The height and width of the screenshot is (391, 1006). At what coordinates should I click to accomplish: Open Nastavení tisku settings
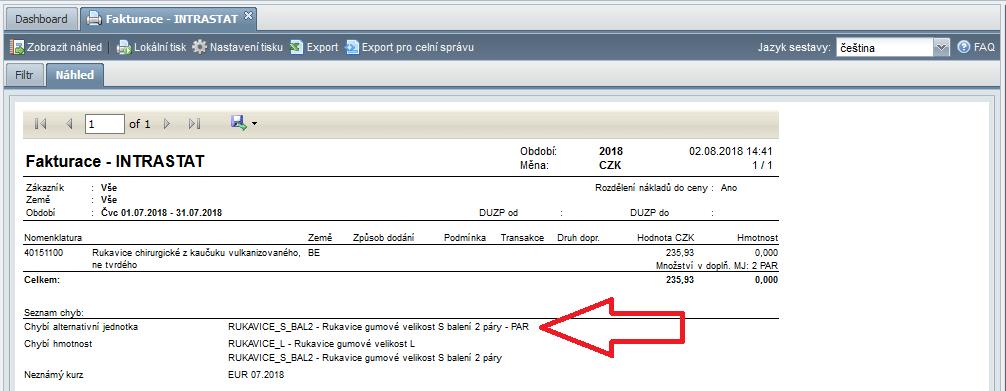(x=237, y=48)
